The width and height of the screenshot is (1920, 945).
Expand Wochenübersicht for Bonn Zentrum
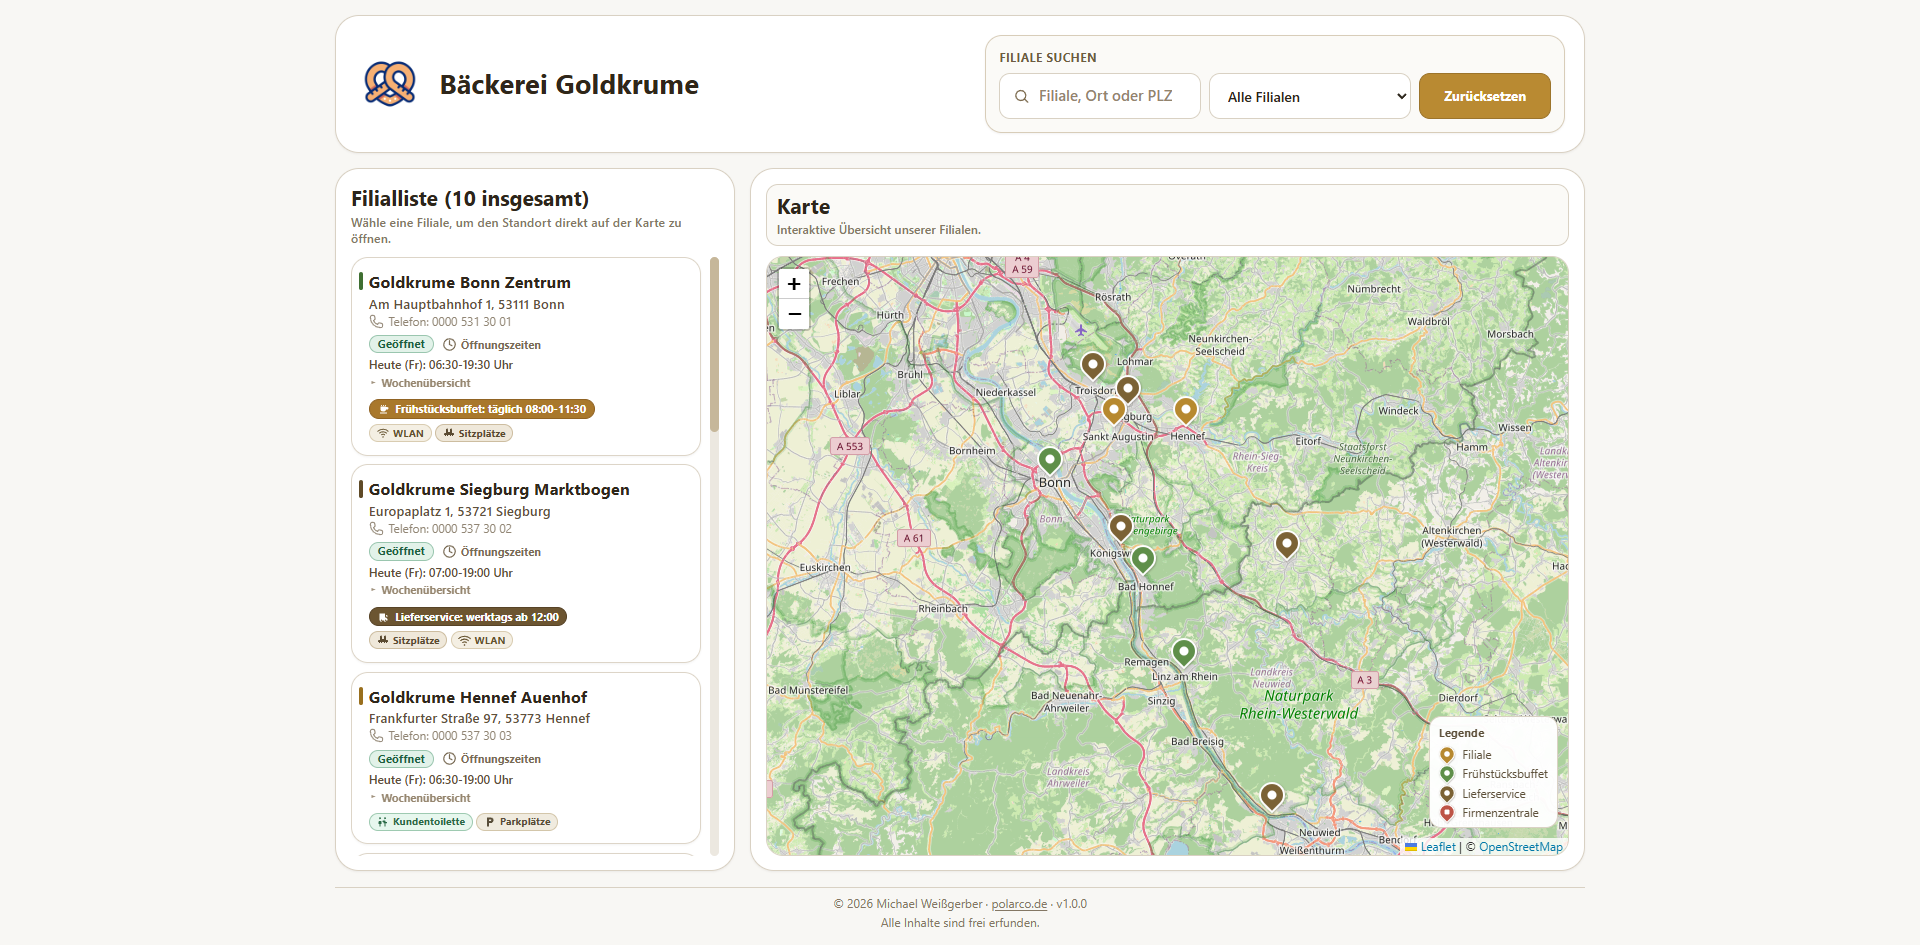click(425, 383)
